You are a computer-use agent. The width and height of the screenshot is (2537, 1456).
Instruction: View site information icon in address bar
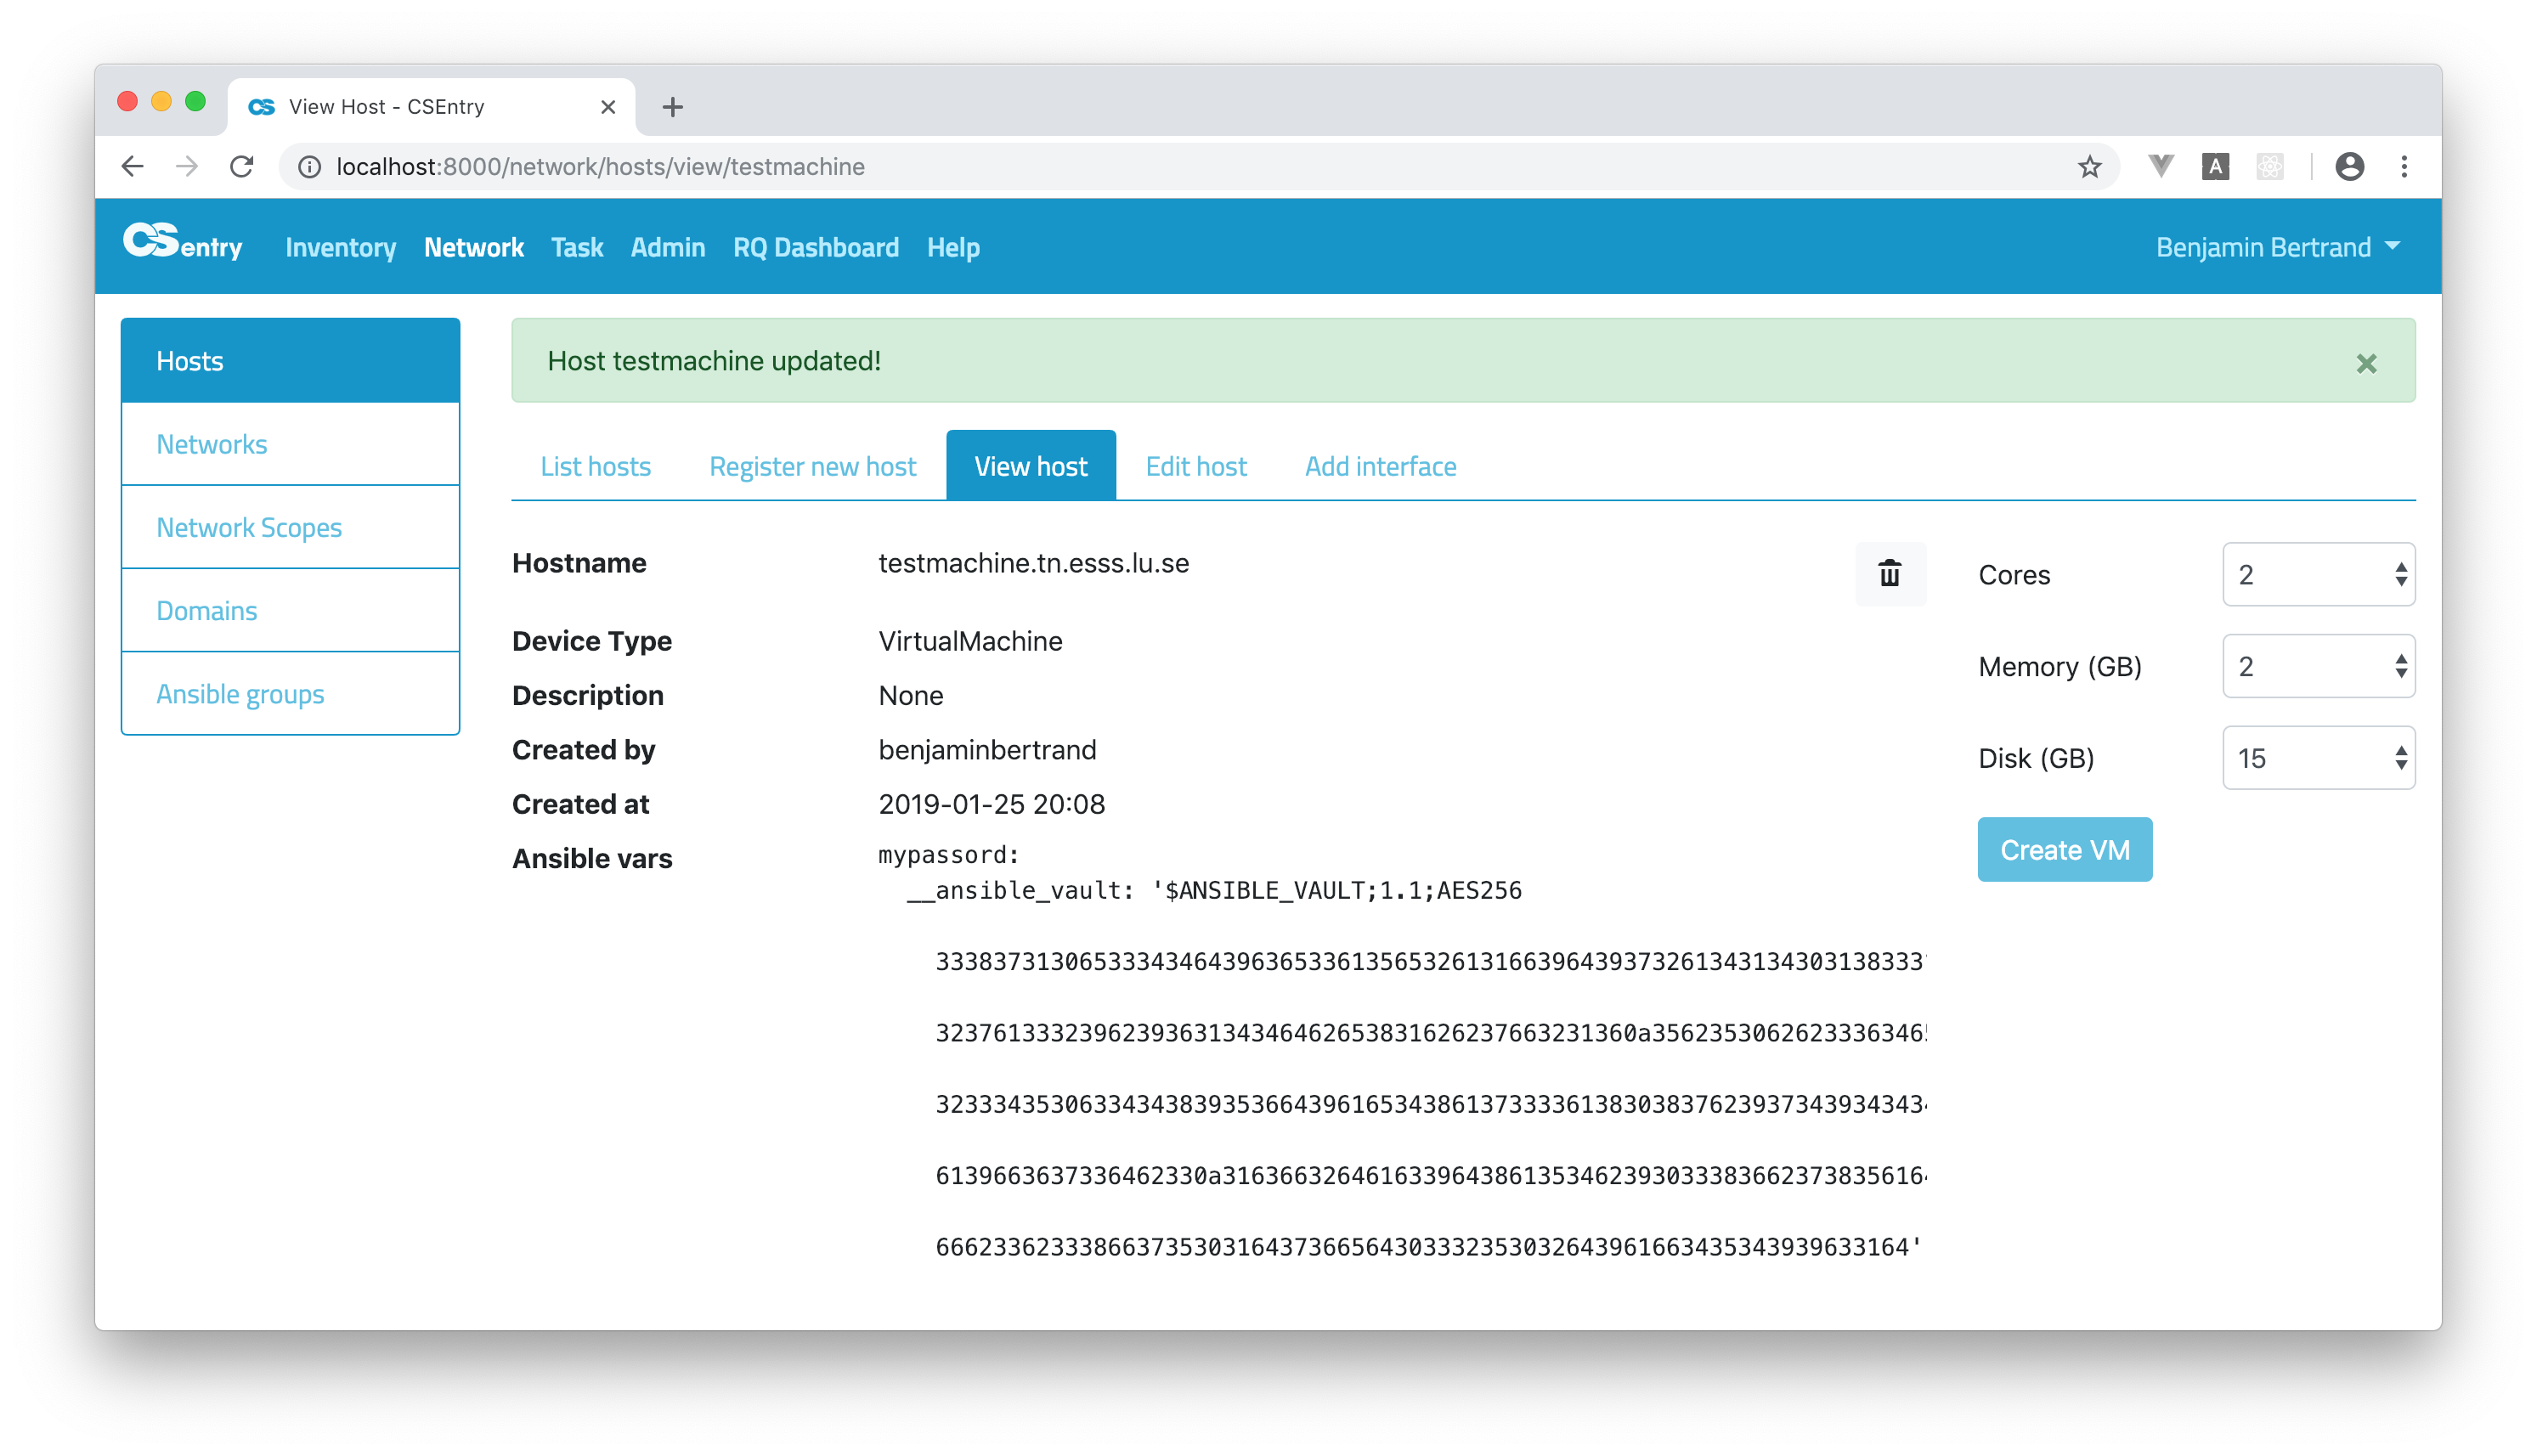tap(310, 167)
